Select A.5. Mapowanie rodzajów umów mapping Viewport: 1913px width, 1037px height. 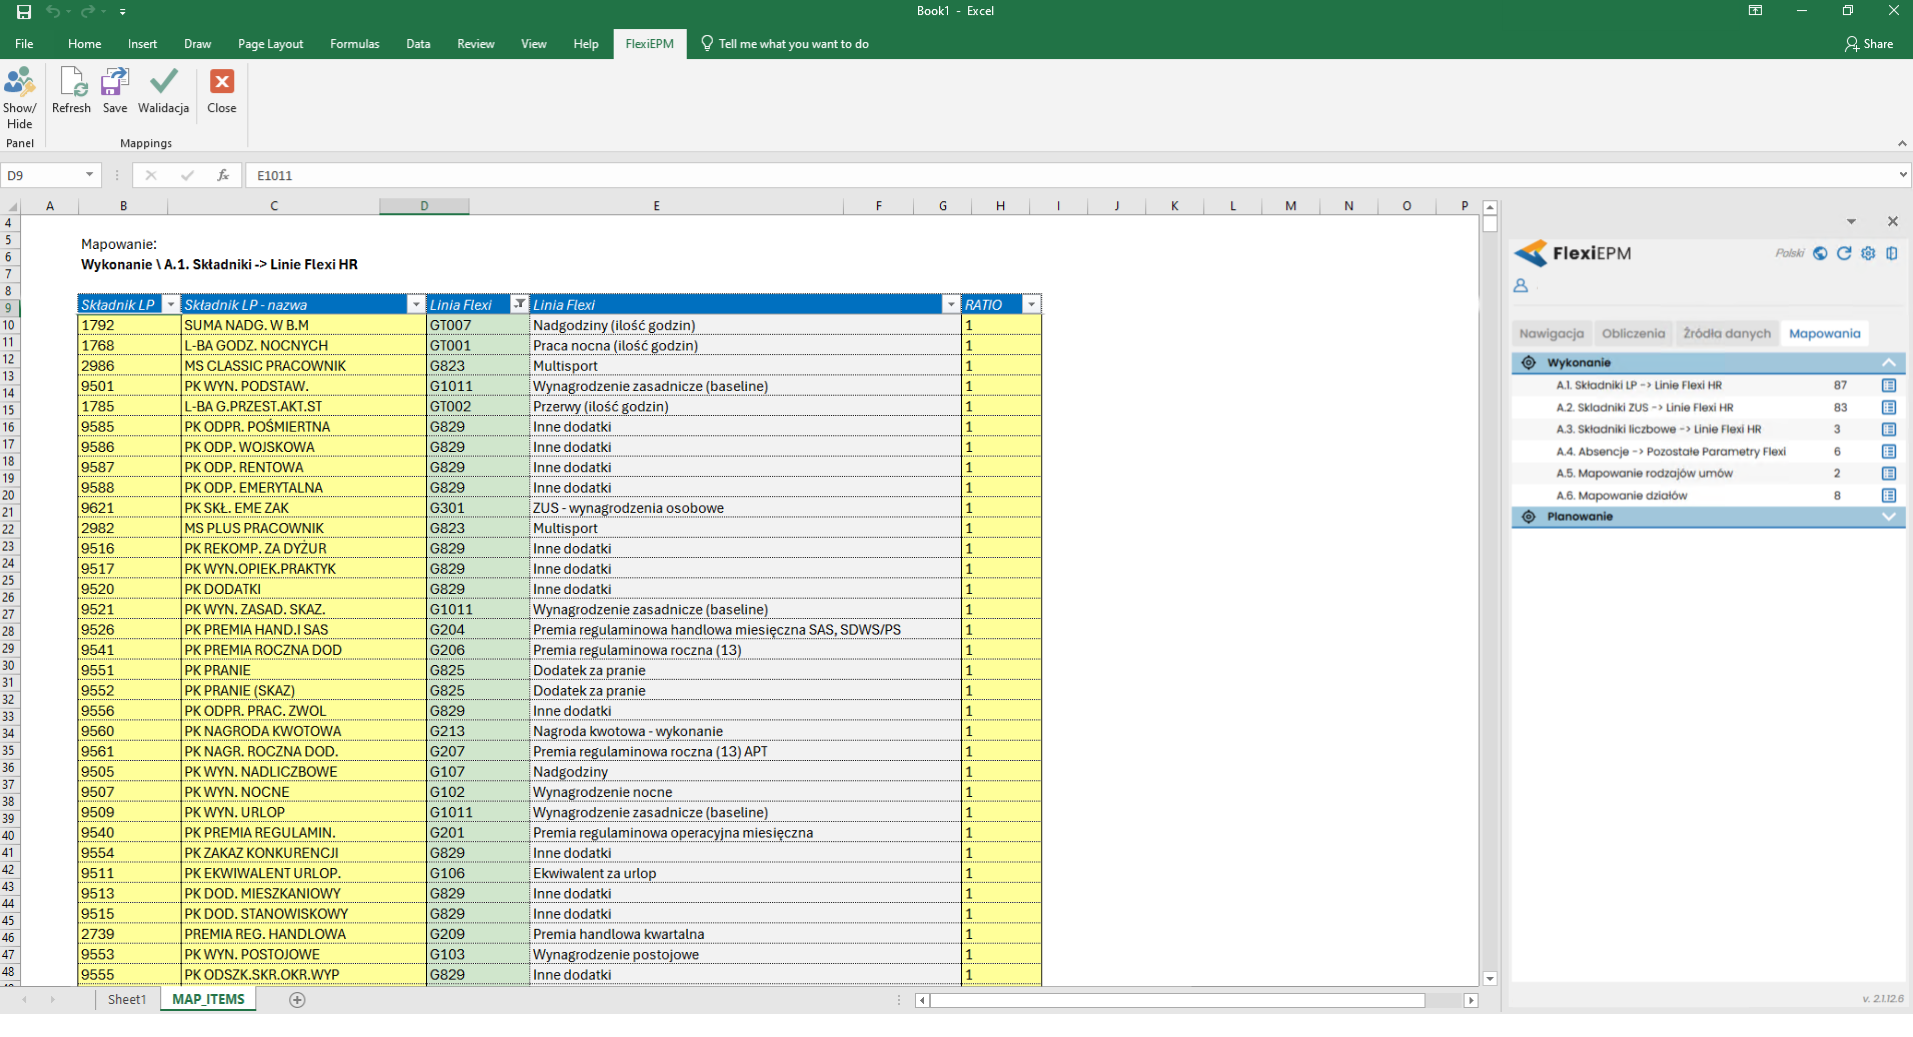[1644, 474]
